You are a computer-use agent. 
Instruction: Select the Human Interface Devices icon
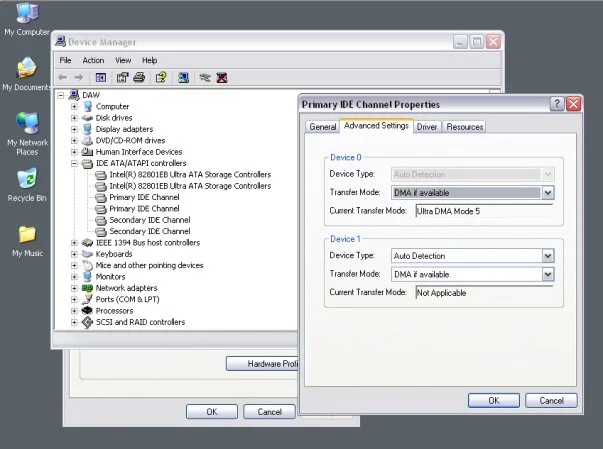[87, 151]
